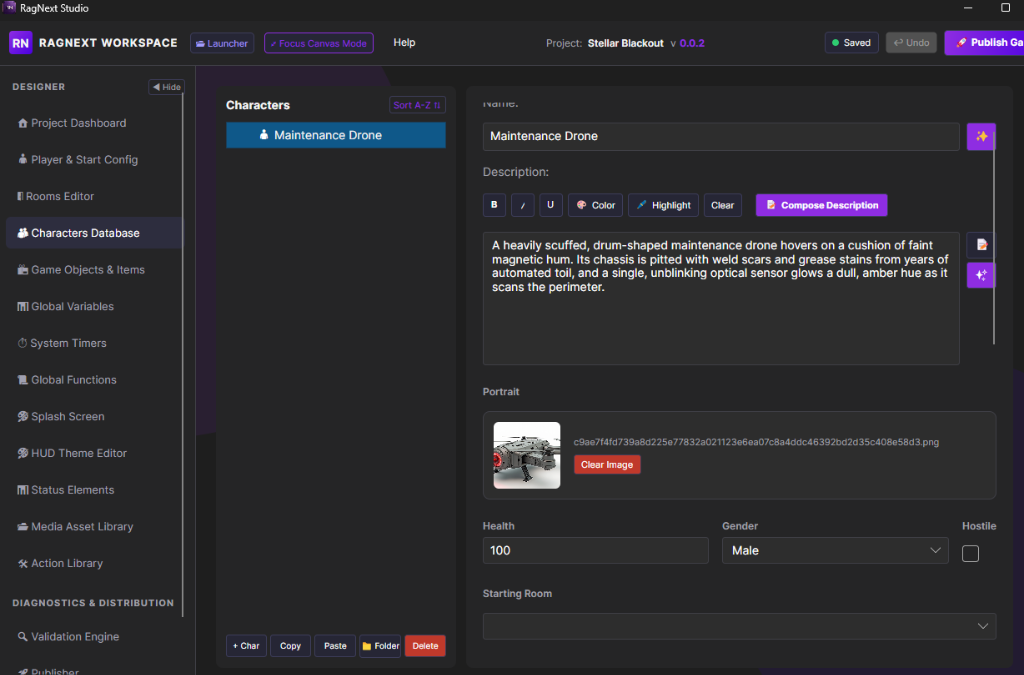Click the project version number 0.0.2
This screenshot has width=1024, height=675.
point(692,43)
